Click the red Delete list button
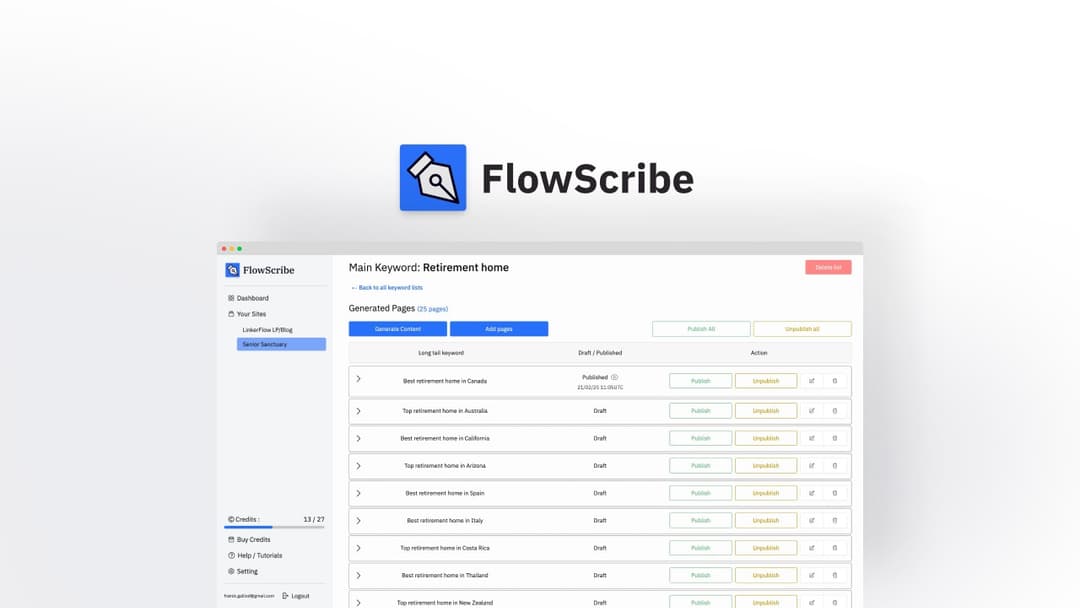Viewport: 1080px width, 608px height. pos(828,267)
